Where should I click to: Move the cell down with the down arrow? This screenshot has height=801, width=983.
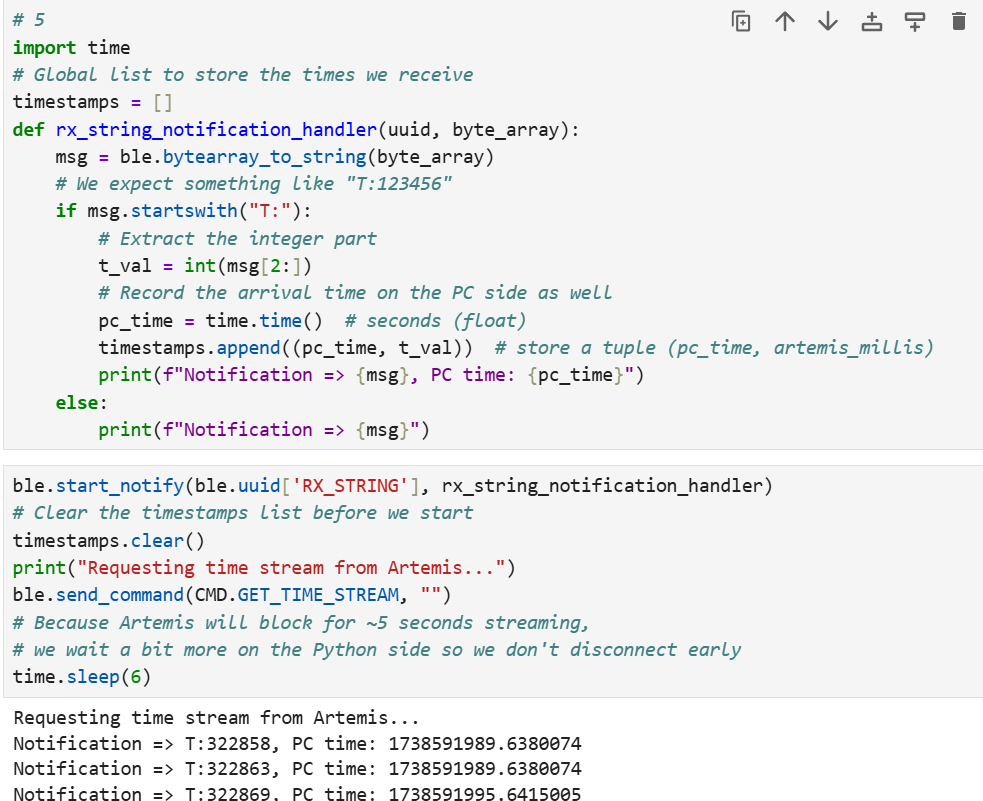828,21
